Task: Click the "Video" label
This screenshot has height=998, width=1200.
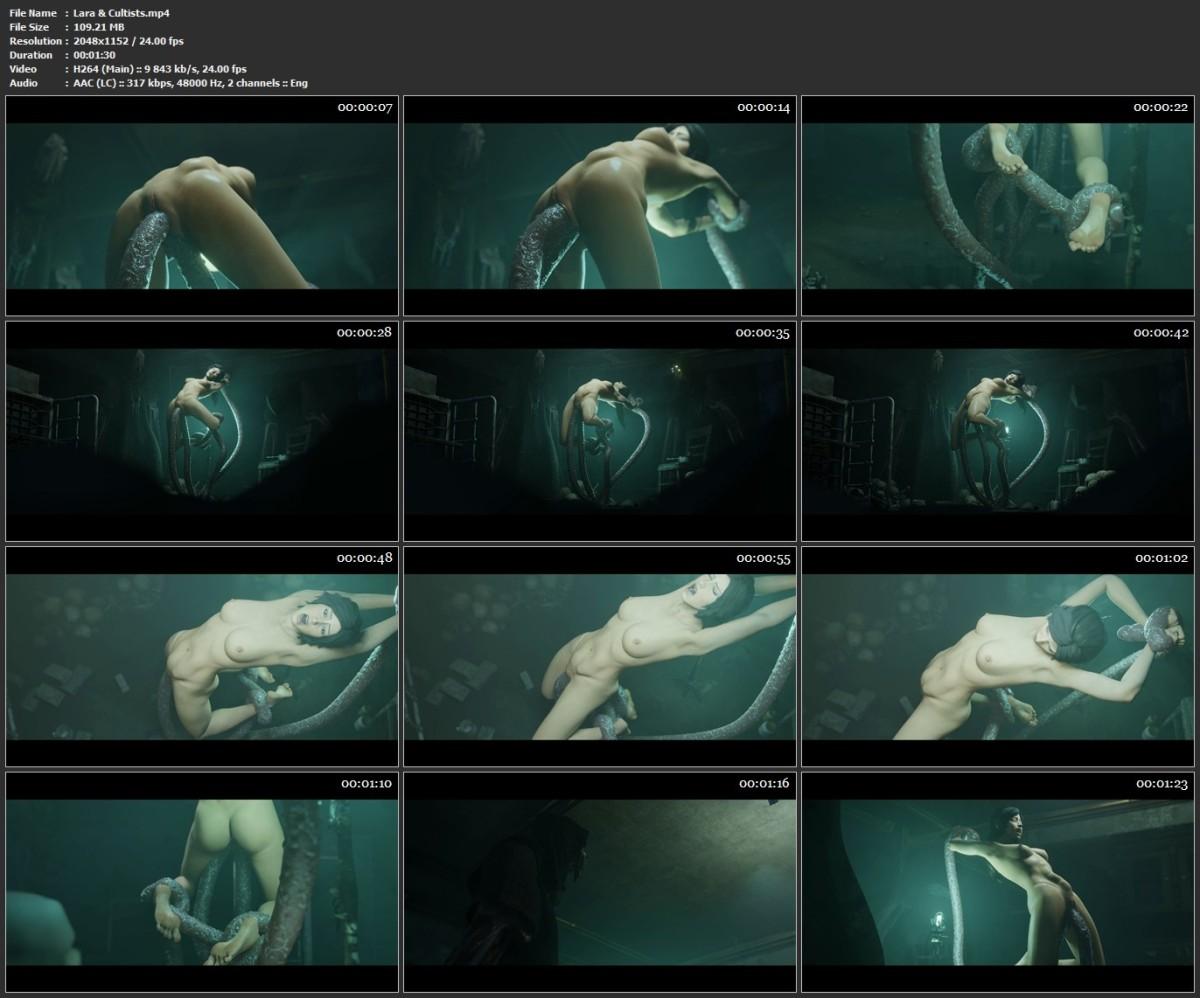Action: click(23, 69)
